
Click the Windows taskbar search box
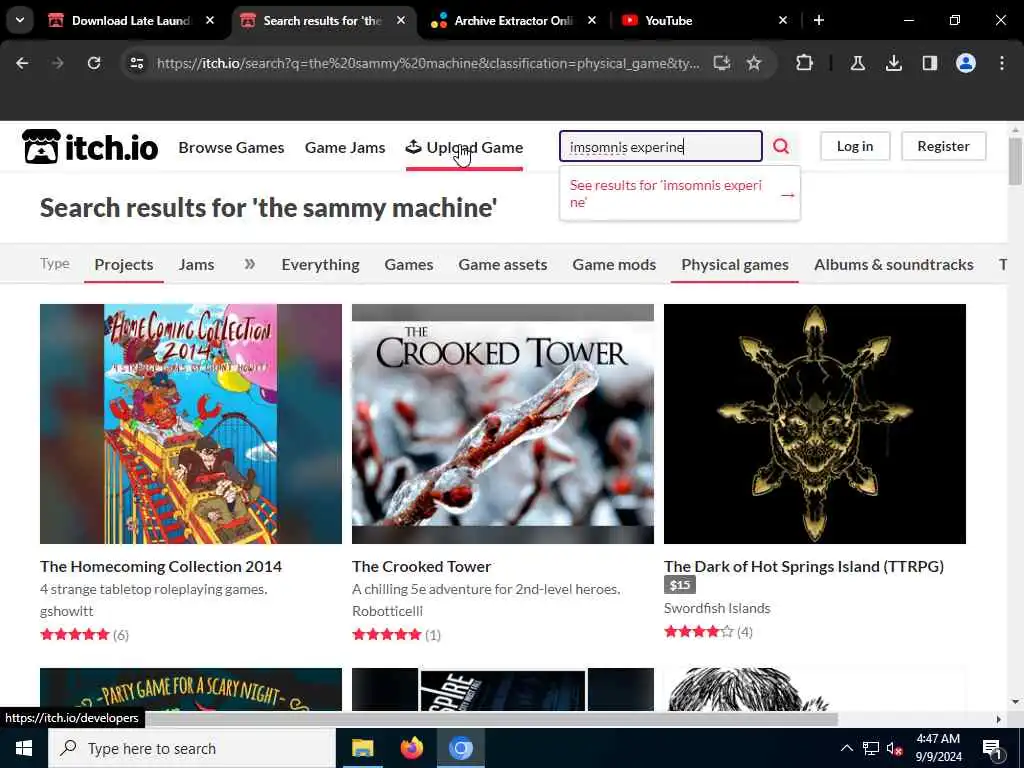tap(192, 748)
